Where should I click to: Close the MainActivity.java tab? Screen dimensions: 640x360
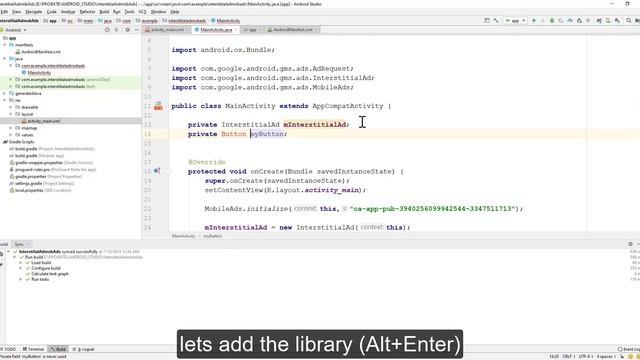(236, 30)
